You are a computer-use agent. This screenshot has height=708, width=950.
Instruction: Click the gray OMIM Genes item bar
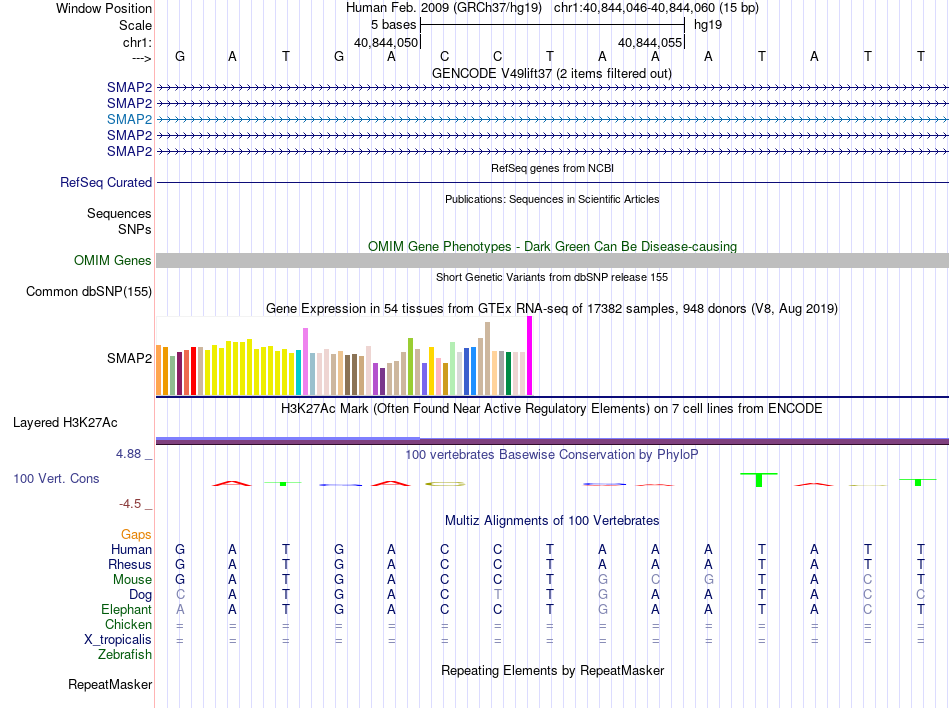(x=552, y=260)
